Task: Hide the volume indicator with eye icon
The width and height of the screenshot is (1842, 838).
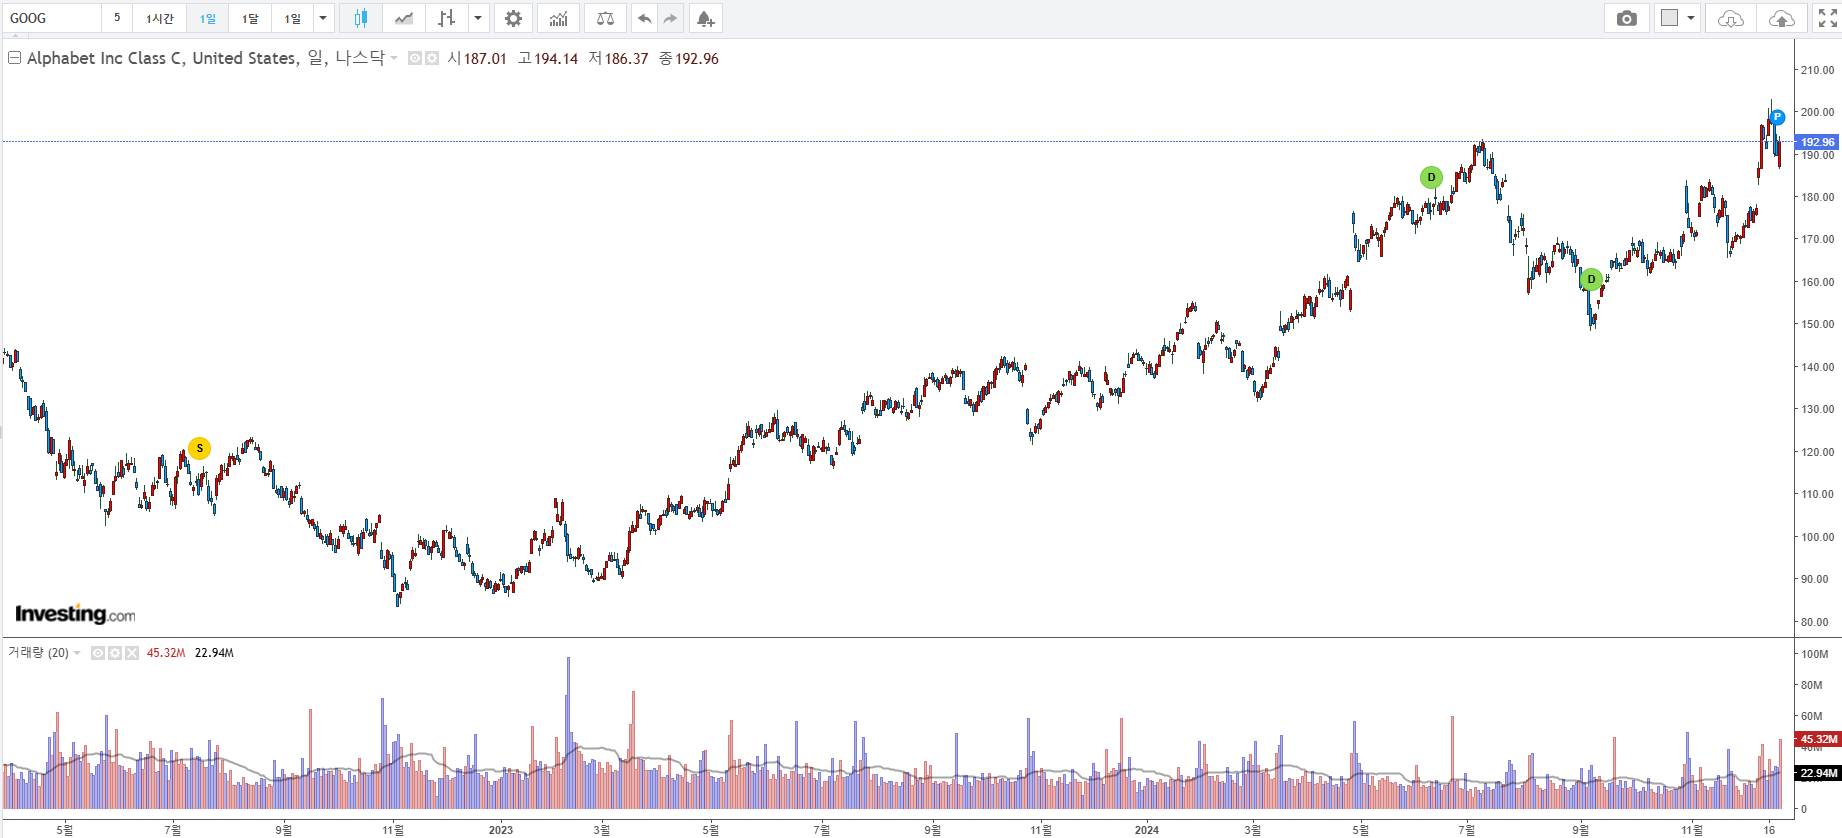Action: [x=98, y=653]
